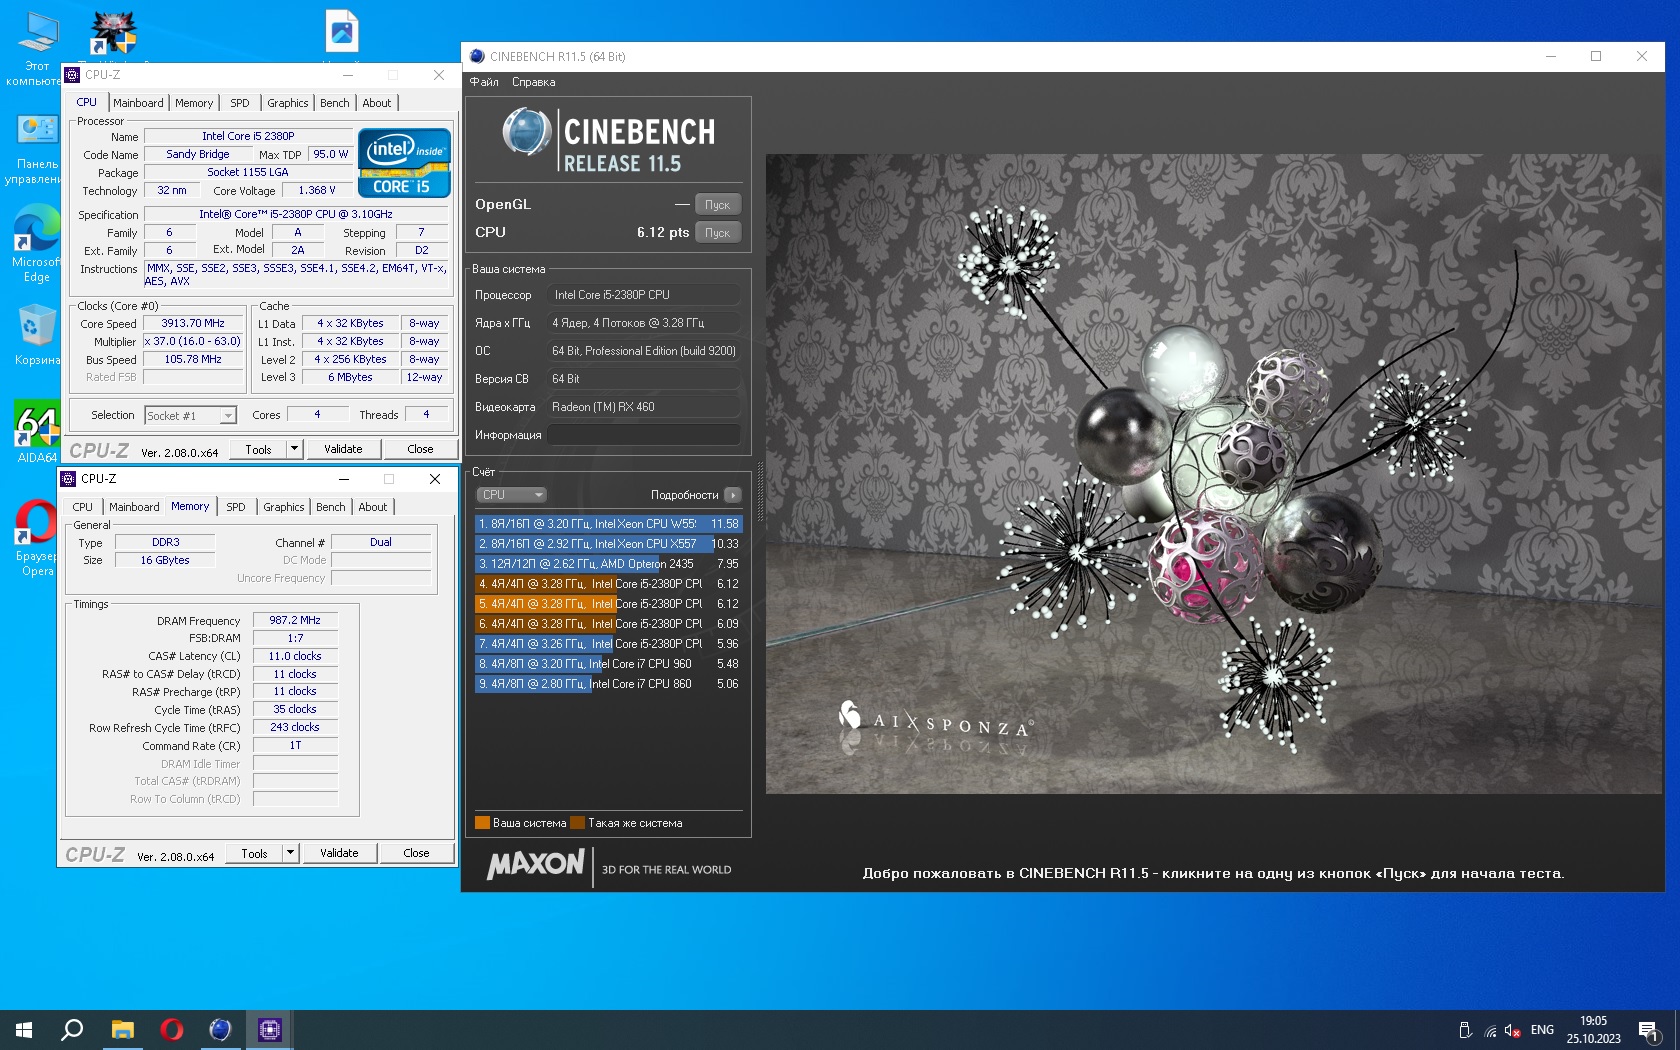
Task: Select ranking row 2 Xeon X557 10.33
Action: pyautogui.click(x=608, y=544)
